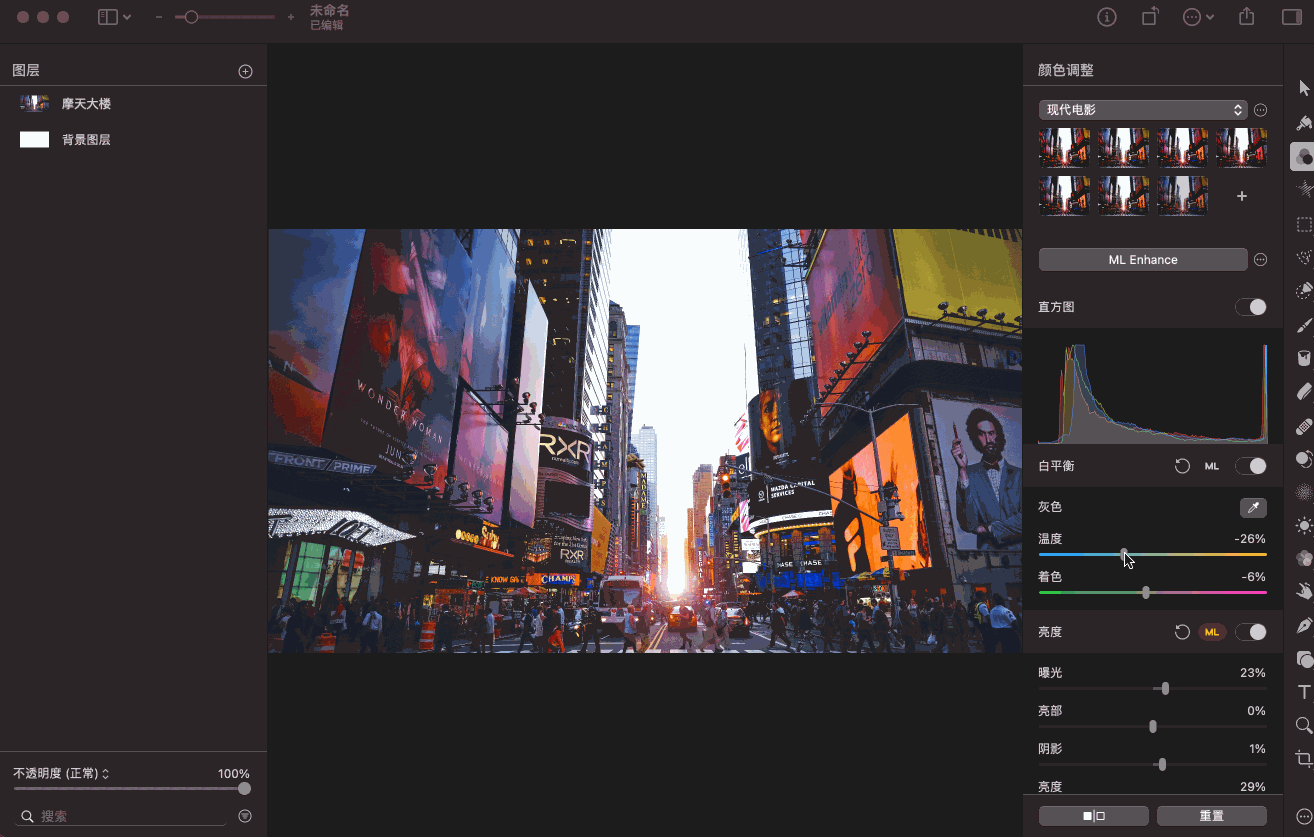Click the 曝光 value 23%
1314x837 pixels.
coord(1253,673)
